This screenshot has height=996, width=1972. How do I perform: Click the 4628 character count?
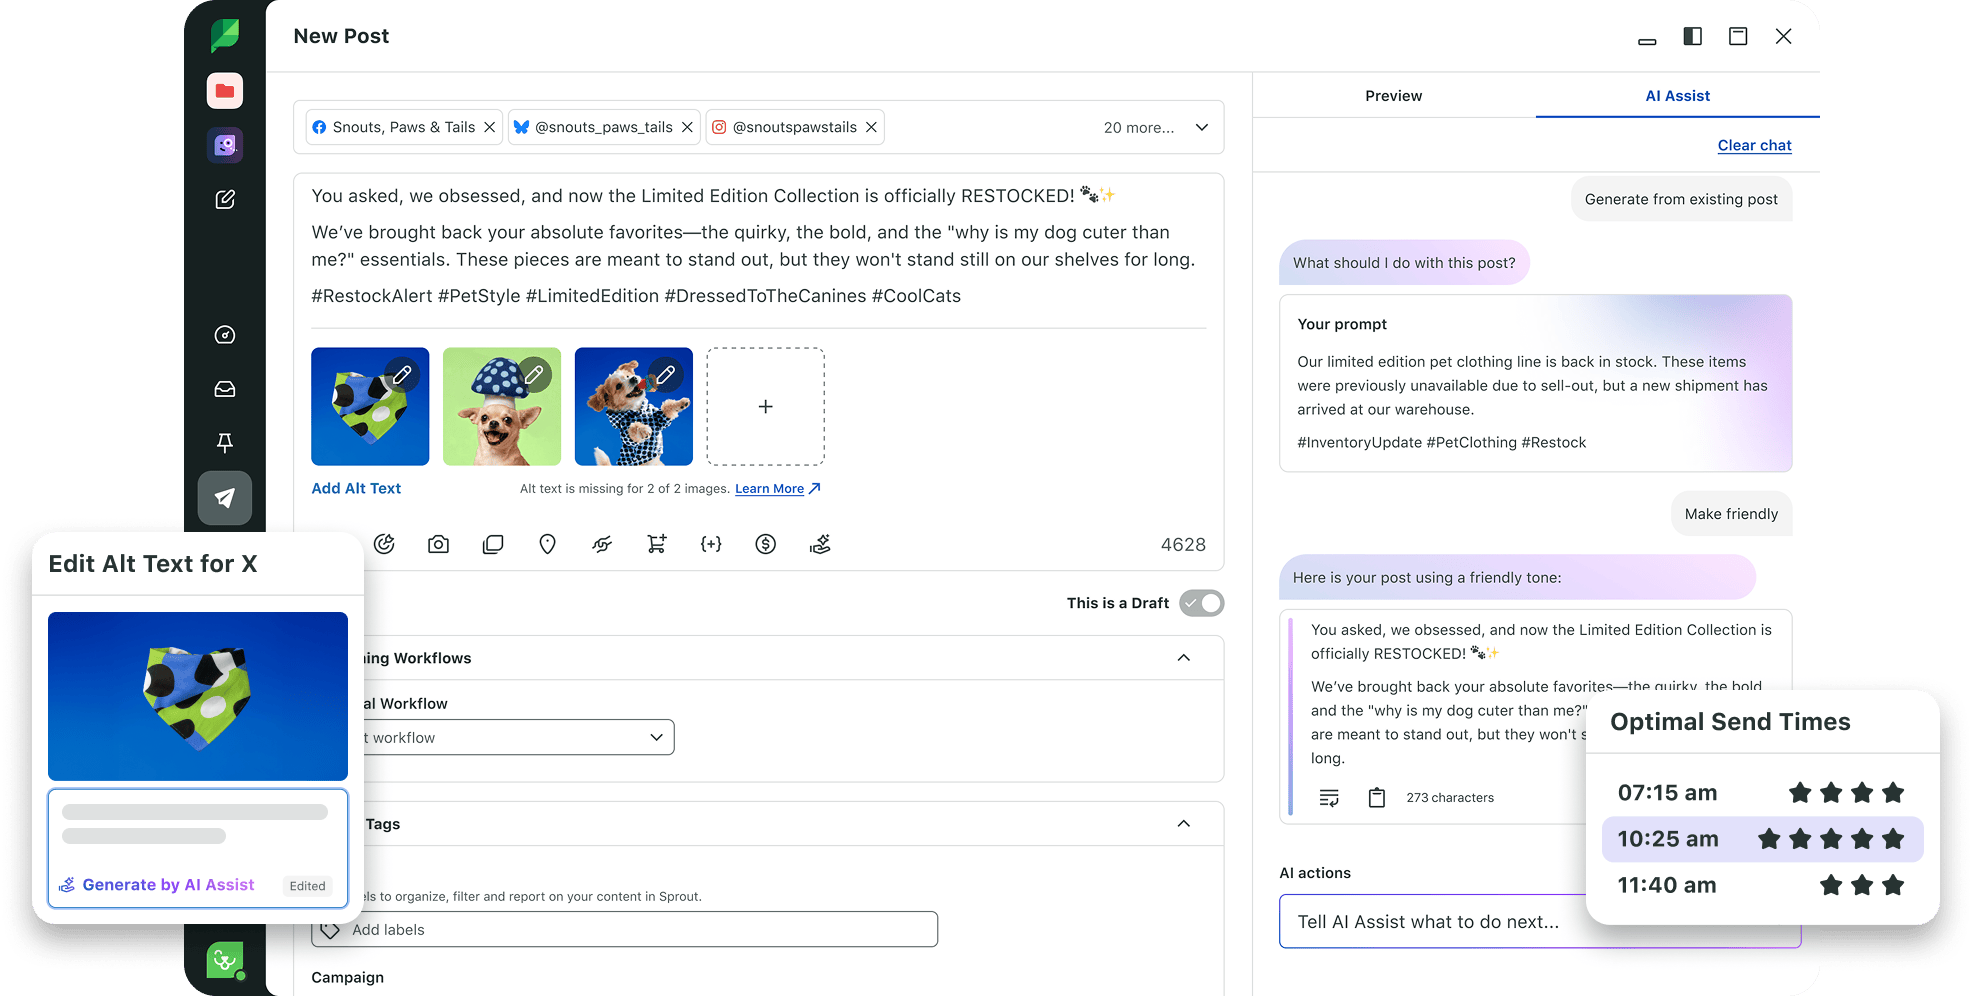(1183, 545)
